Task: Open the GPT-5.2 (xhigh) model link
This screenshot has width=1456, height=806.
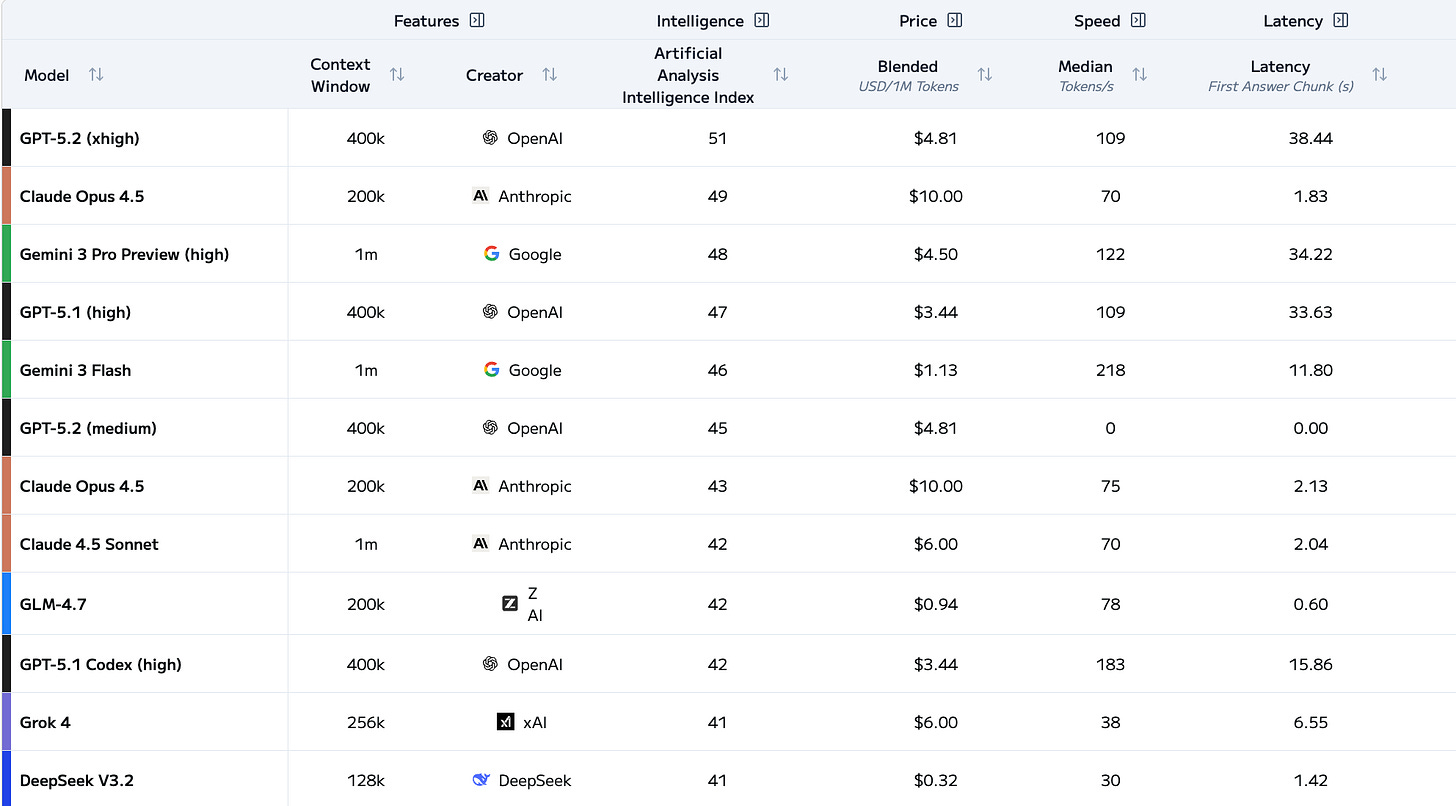Action: [x=80, y=138]
